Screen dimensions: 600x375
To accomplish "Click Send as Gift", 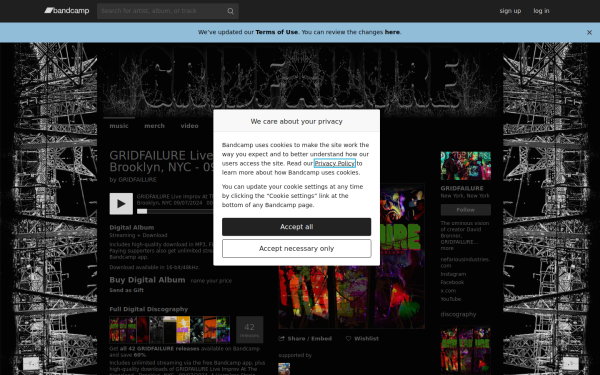I will click(127, 290).
